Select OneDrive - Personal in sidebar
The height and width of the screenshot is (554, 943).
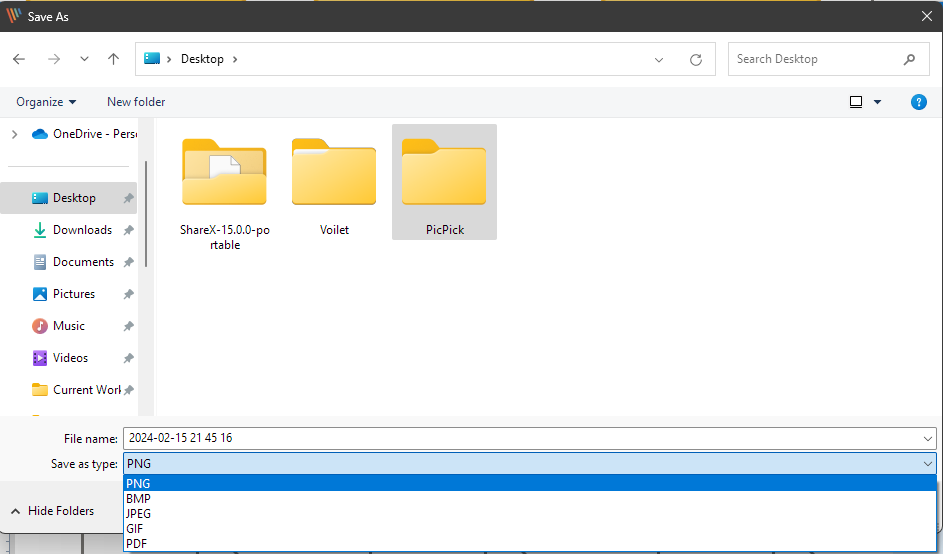click(x=84, y=134)
